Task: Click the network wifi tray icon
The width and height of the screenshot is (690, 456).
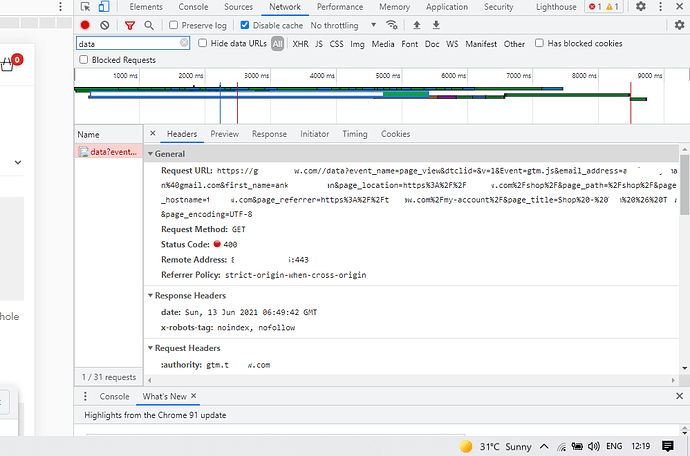Action: point(562,447)
